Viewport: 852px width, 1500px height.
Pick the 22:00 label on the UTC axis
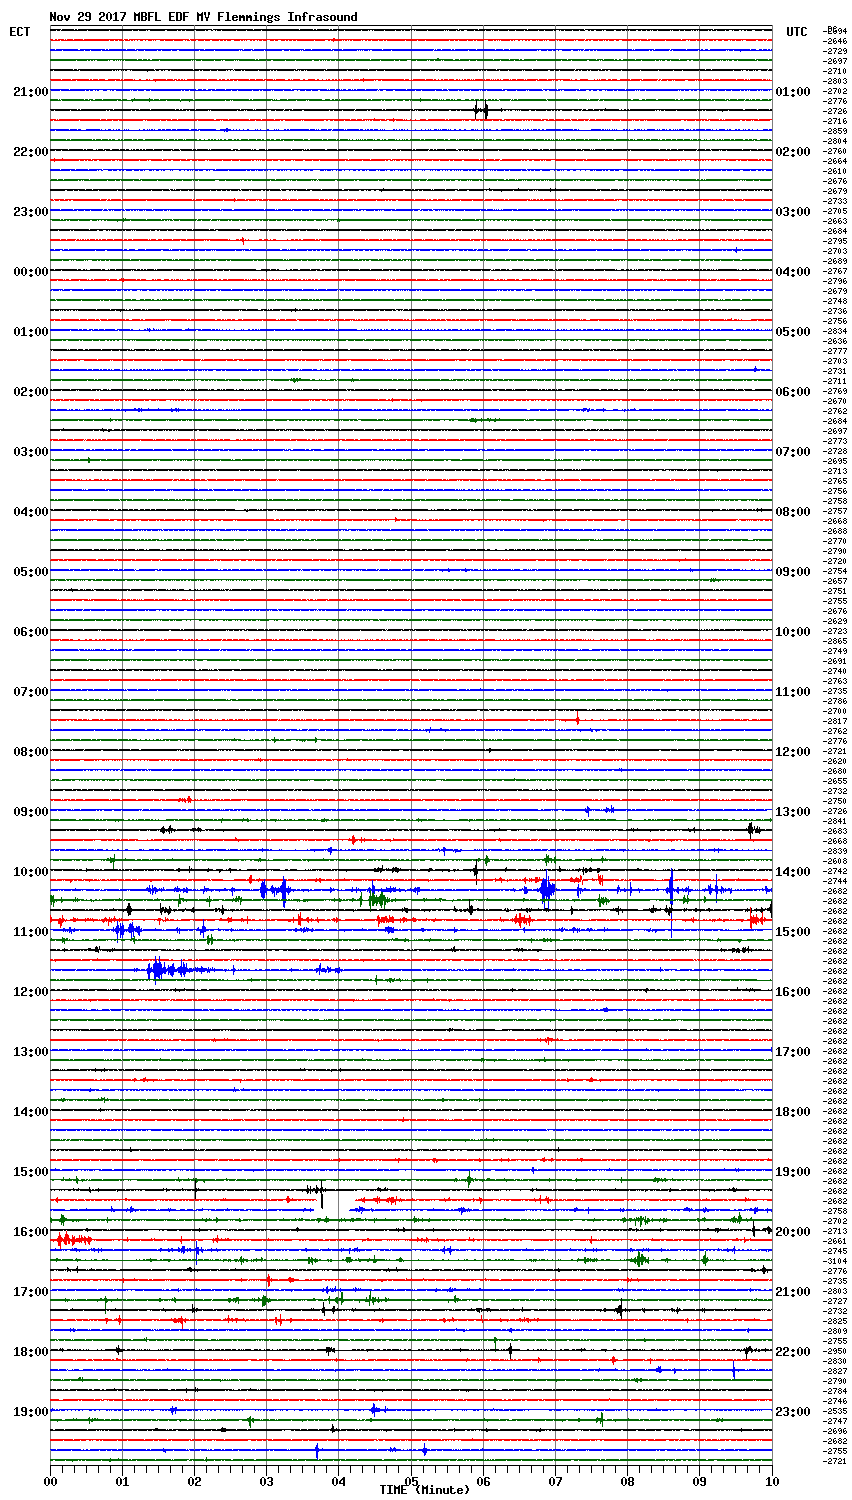click(x=793, y=1352)
